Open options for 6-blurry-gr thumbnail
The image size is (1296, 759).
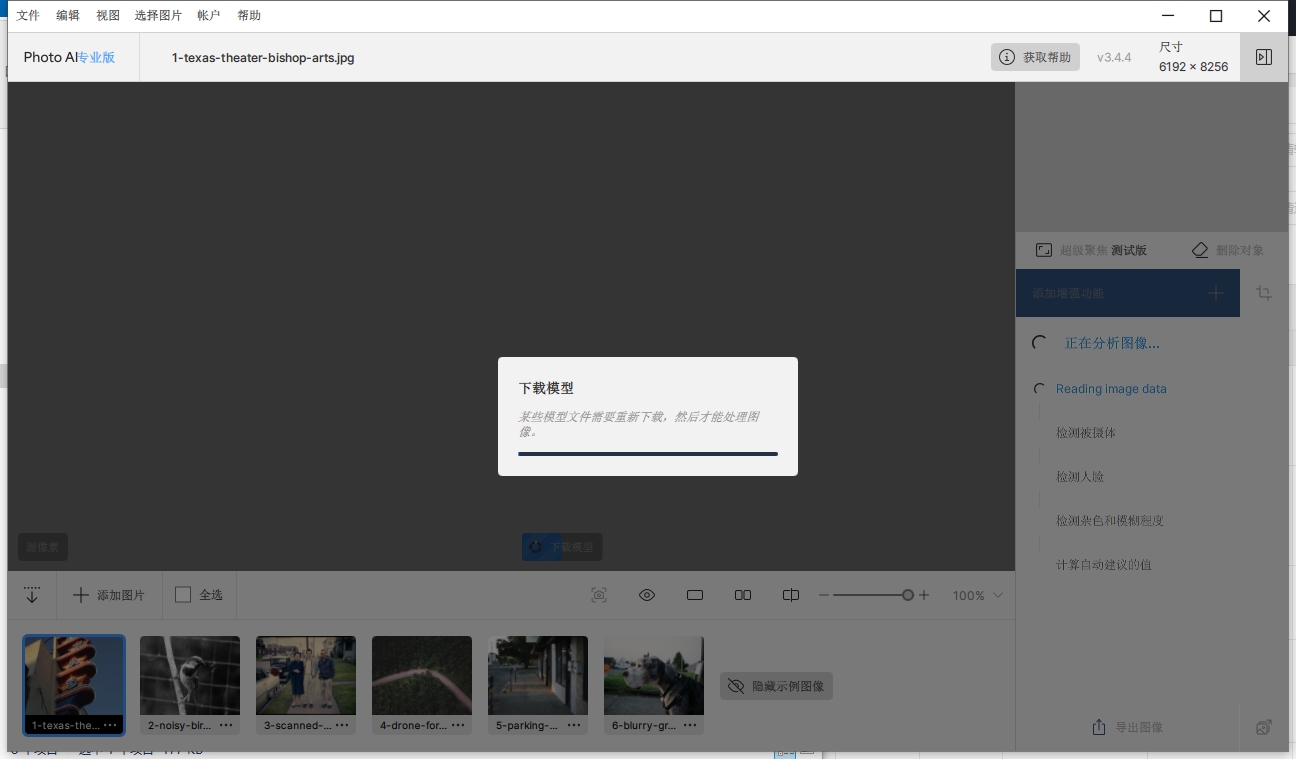(x=690, y=725)
